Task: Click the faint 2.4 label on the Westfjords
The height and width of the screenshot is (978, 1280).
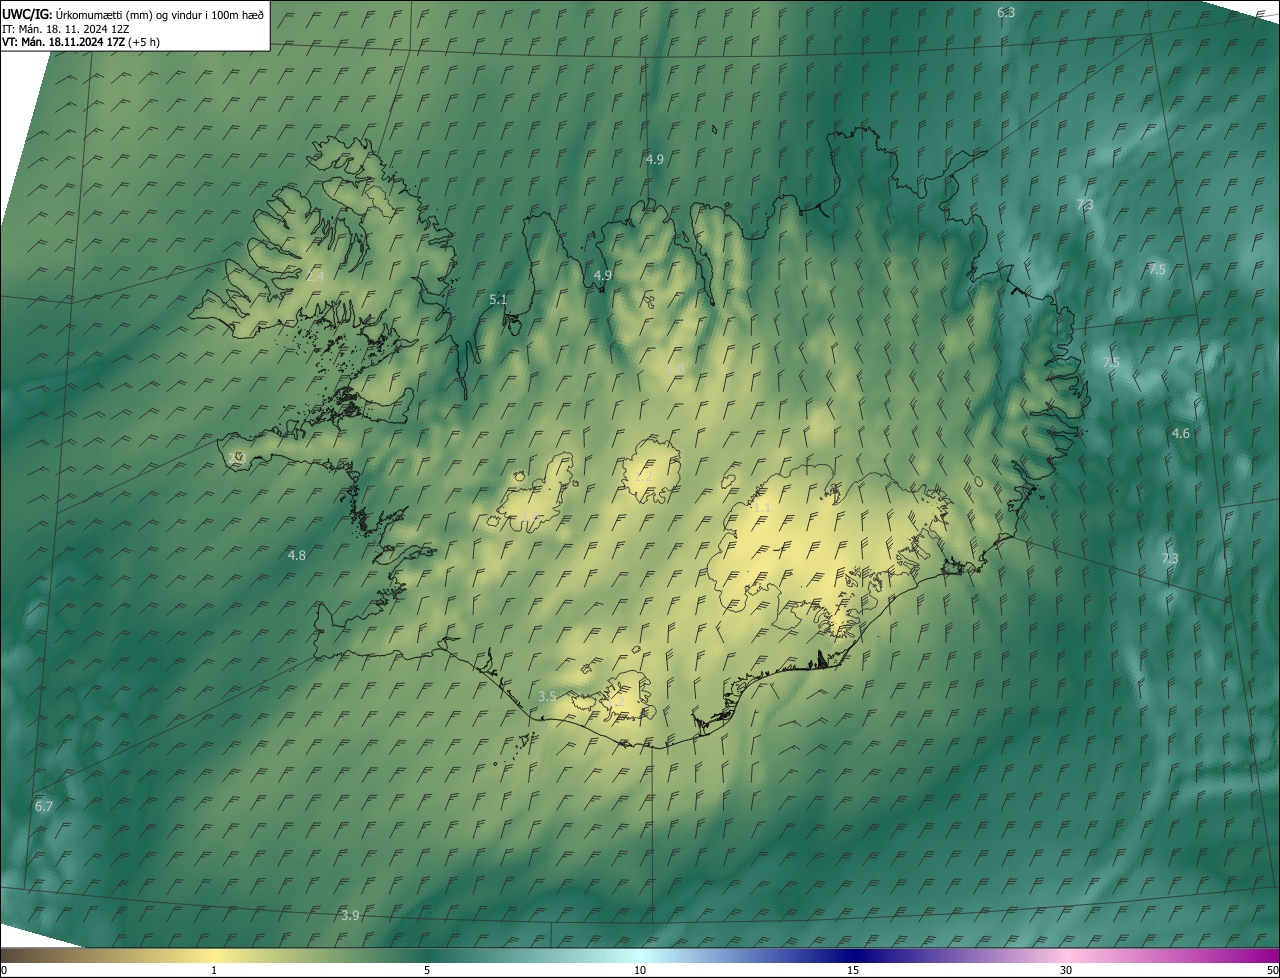Action: click(x=315, y=275)
